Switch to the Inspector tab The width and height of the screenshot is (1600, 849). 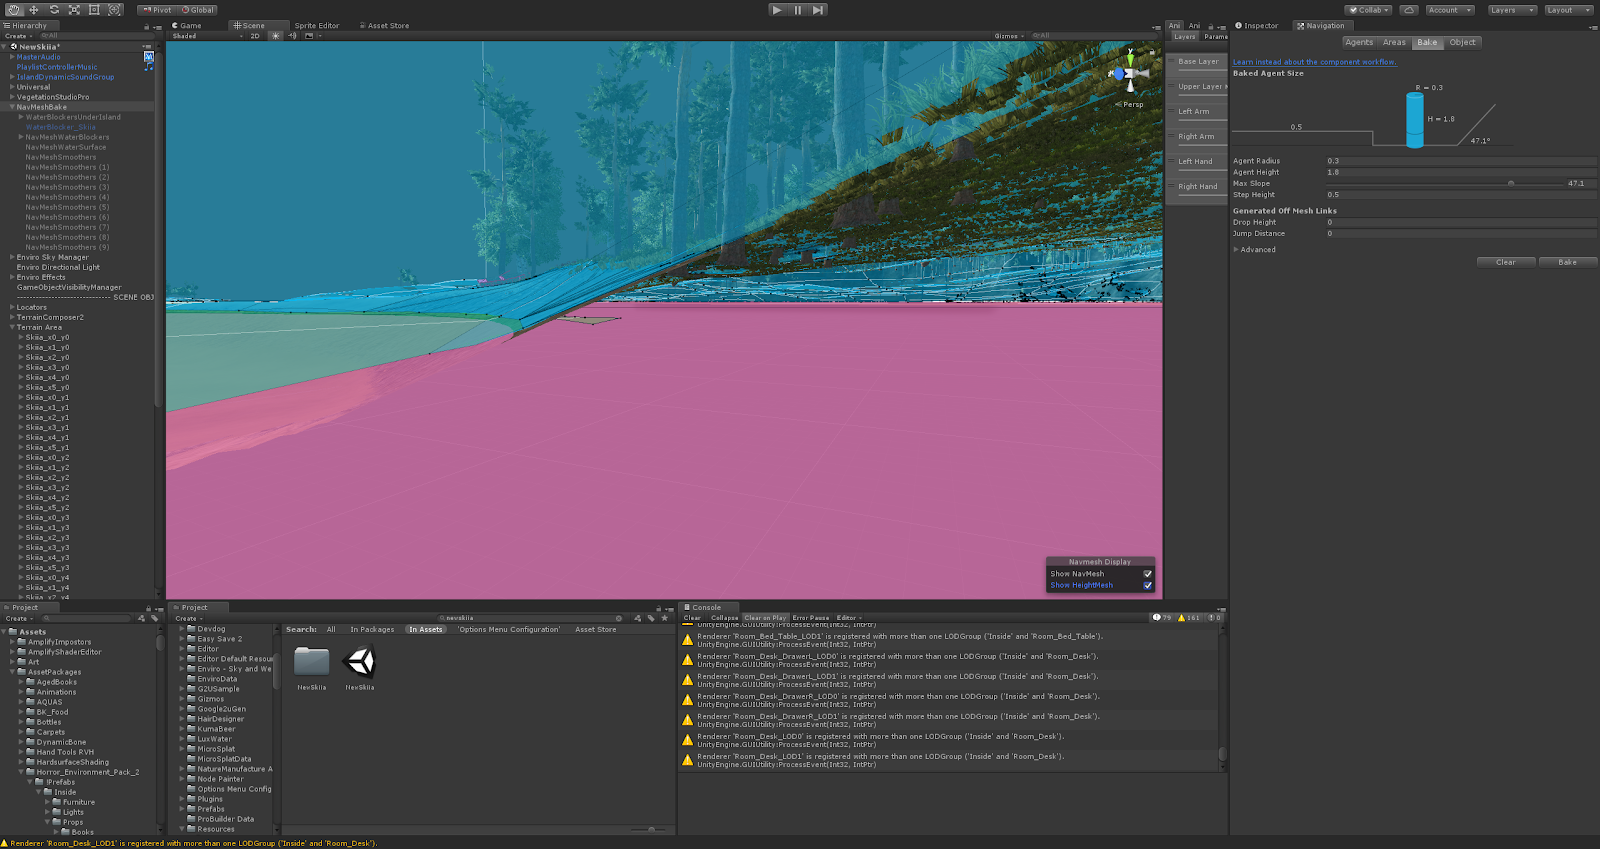coord(1256,26)
